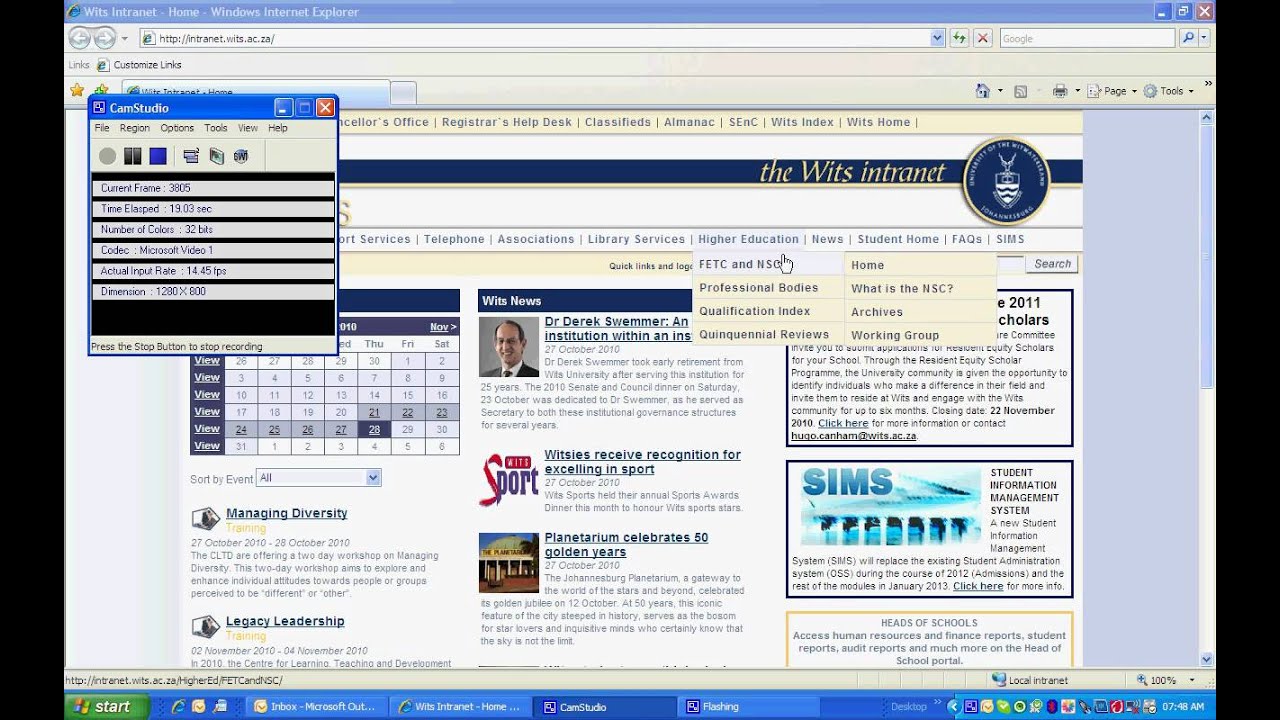Screen dimensions: 1280x720
Task: Choose Archives in the NSC submenu
Action: point(921,312)
